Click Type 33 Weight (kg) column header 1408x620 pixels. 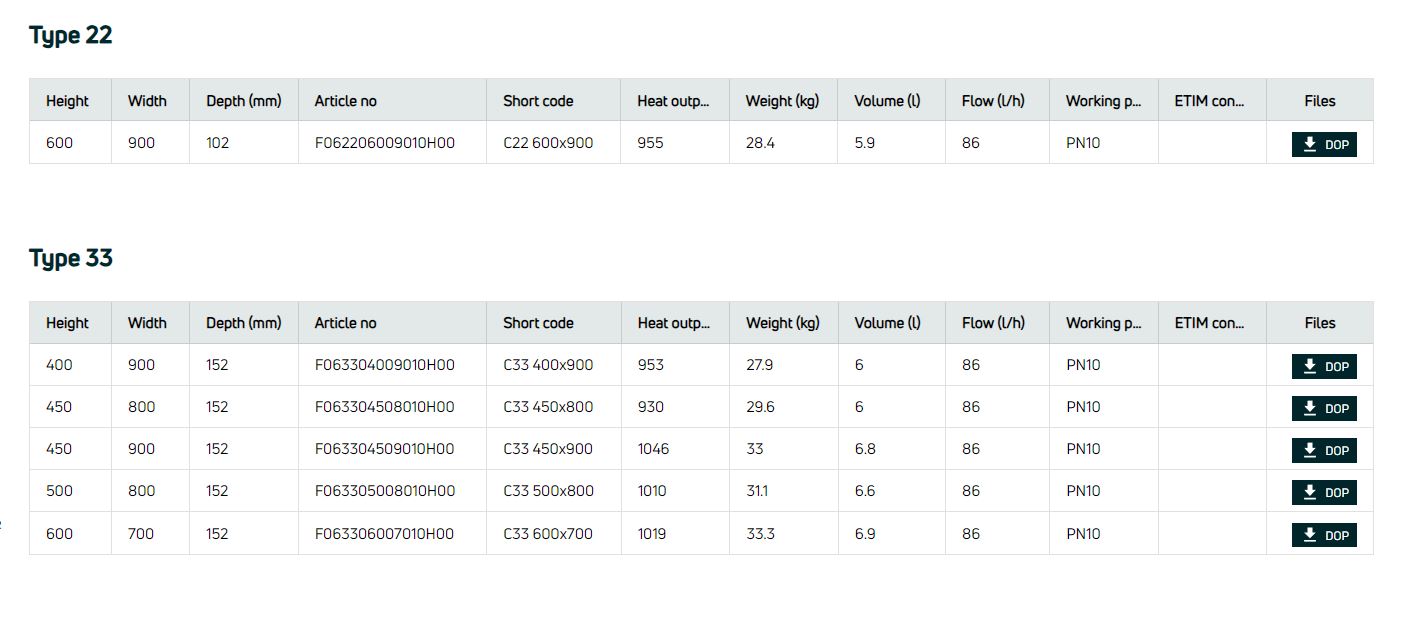pyautogui.click(x=782, y=323)
